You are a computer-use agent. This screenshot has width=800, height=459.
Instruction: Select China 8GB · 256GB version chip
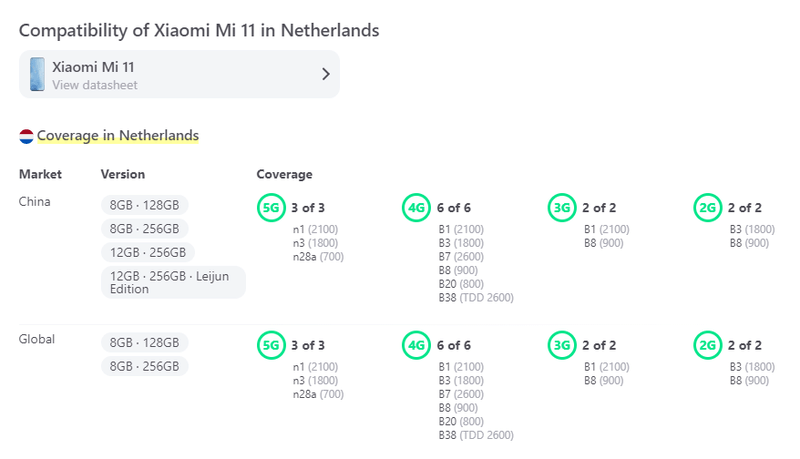[144, 228]
